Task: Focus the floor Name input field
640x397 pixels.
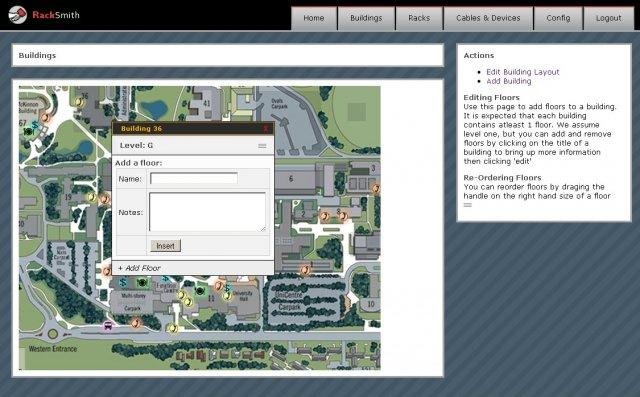Action: [x=193, y=178]
